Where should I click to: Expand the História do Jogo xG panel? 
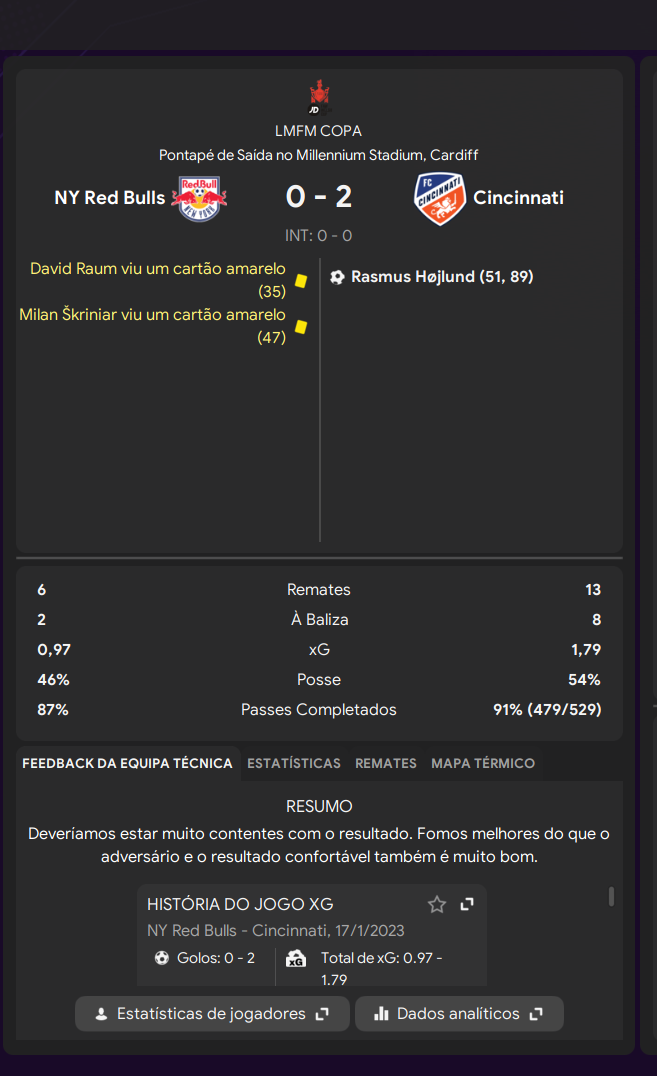467,904
